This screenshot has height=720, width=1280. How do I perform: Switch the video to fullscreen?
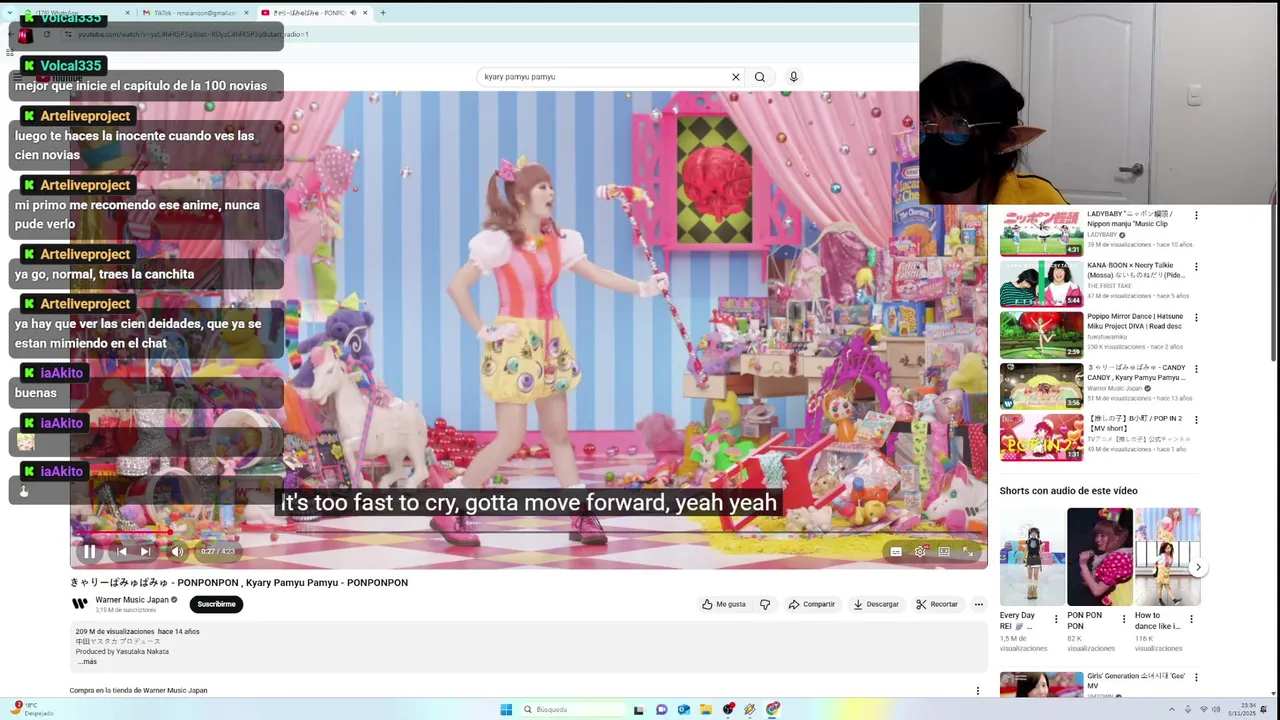(x=968, y=551)
